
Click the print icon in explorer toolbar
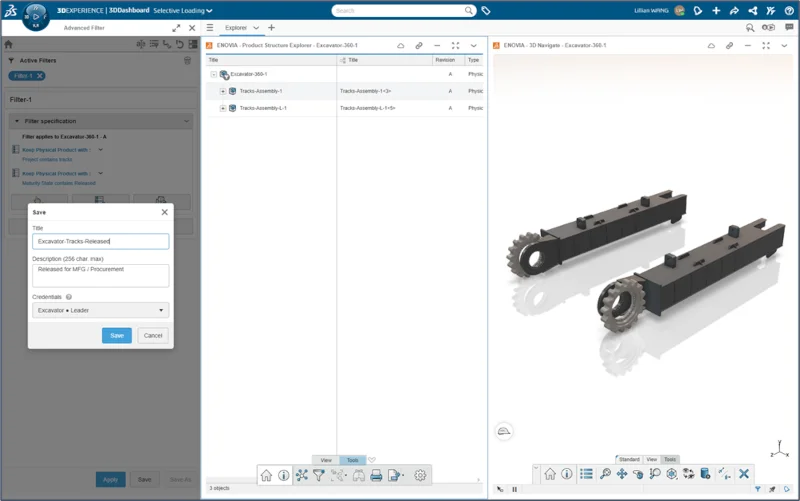[x=376, y=476]
